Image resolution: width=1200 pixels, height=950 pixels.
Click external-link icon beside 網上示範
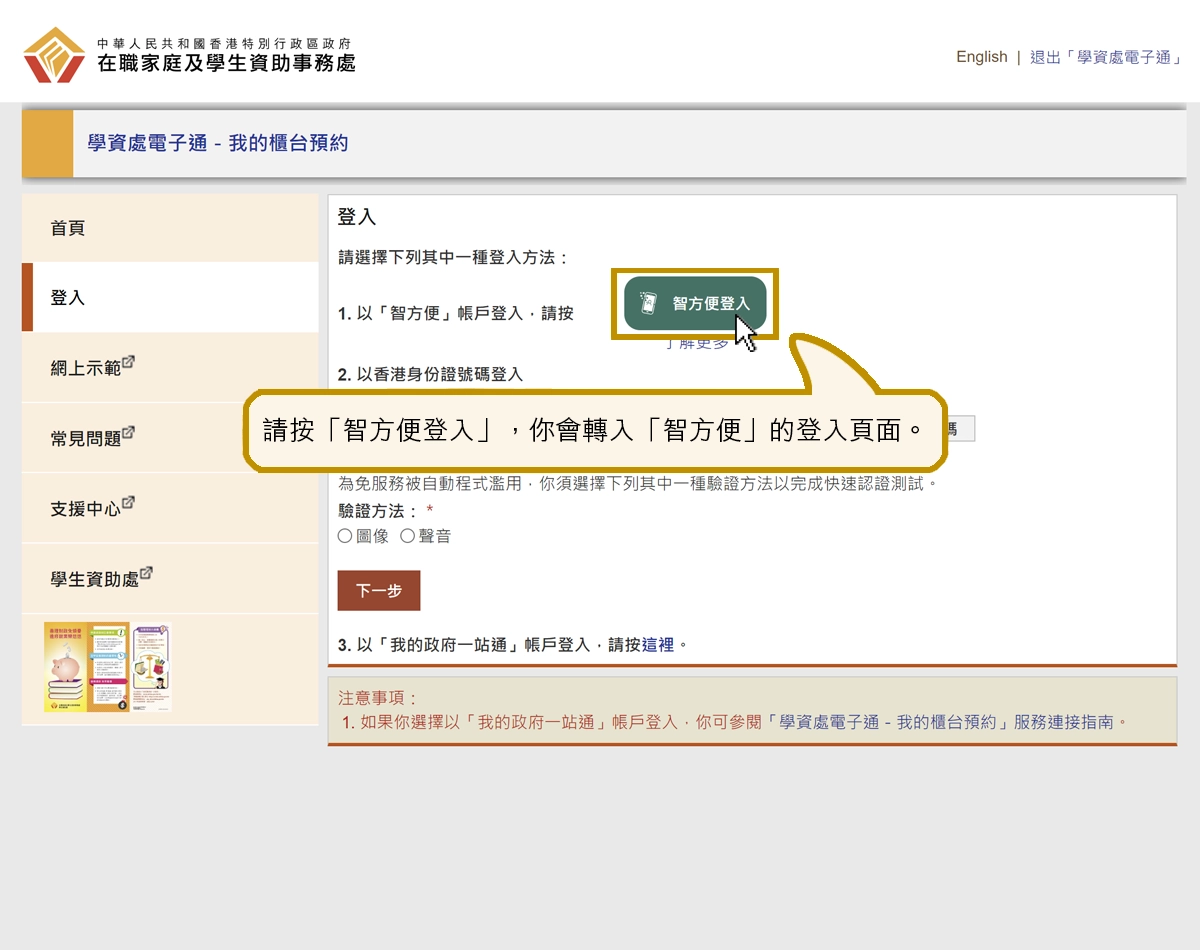128,362
